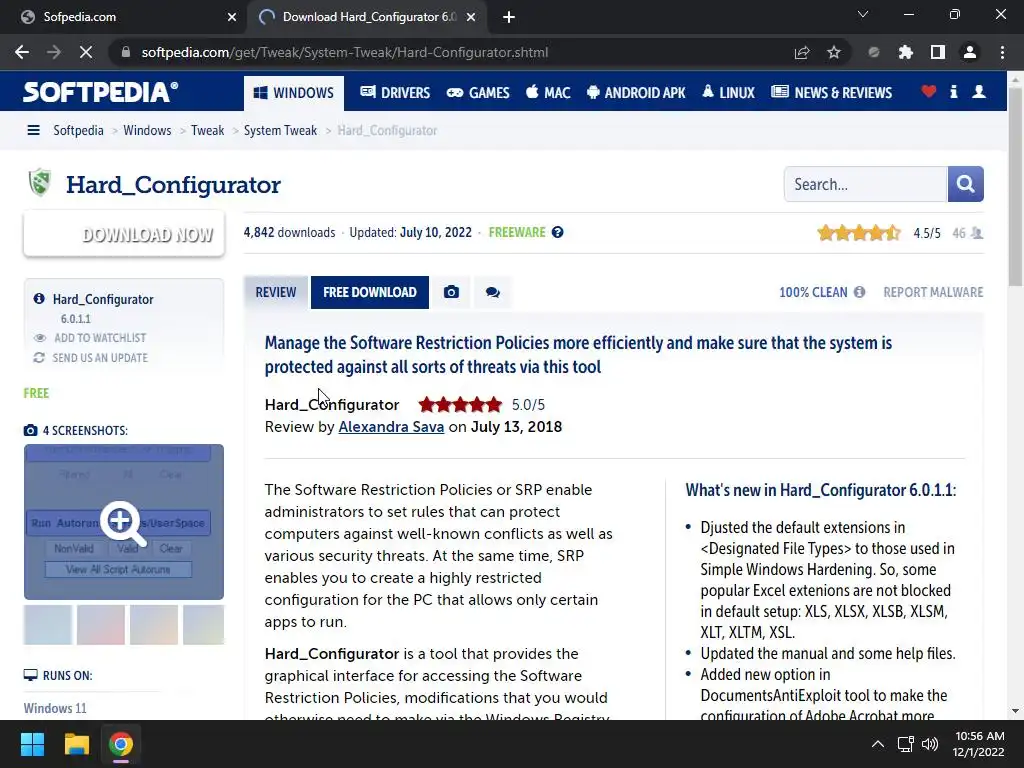Screen dimensions: 1024x768
Task: Click the taskbar clock and date
Action: click(x=978, y=744)
